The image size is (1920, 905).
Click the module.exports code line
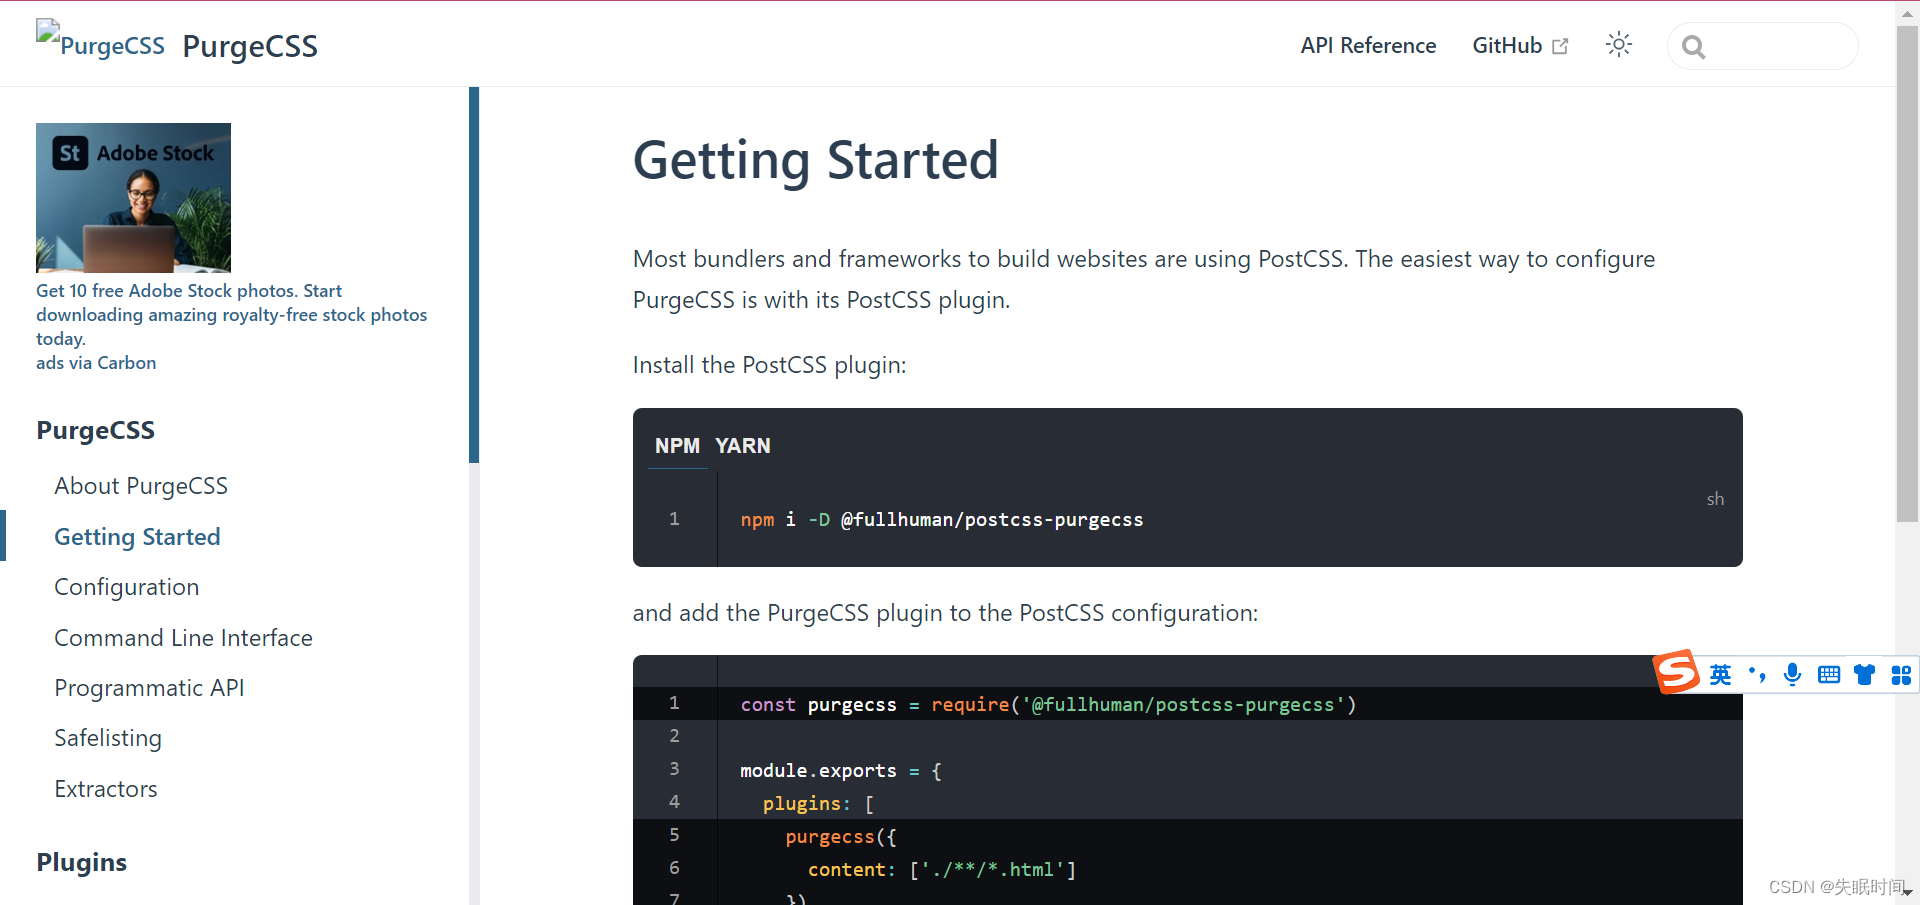pos(841,771)
